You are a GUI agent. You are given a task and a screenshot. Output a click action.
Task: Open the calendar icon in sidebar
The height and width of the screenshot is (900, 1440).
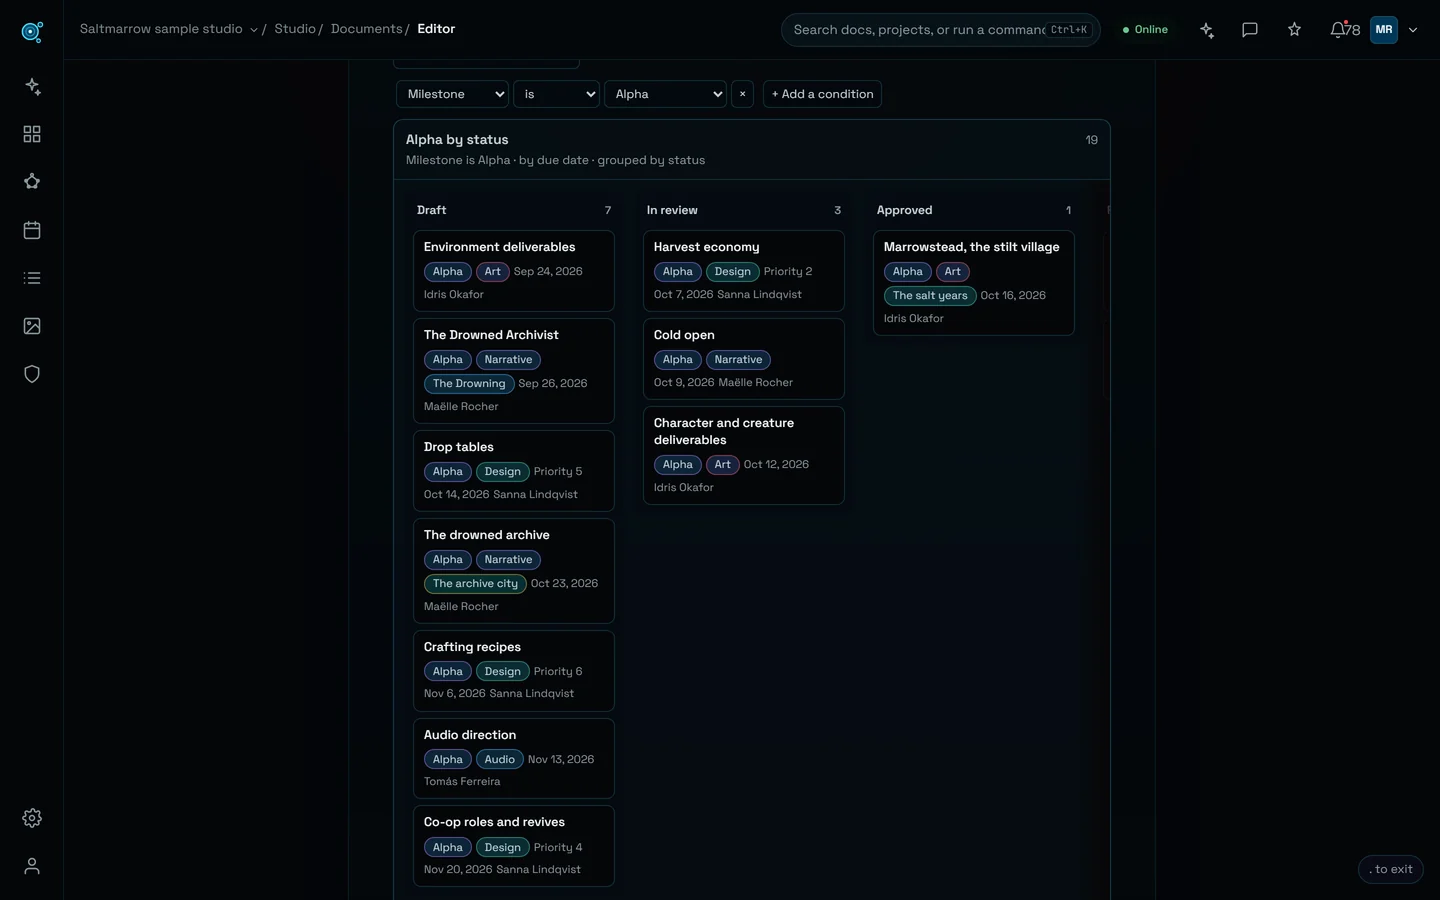coord(32,230)
